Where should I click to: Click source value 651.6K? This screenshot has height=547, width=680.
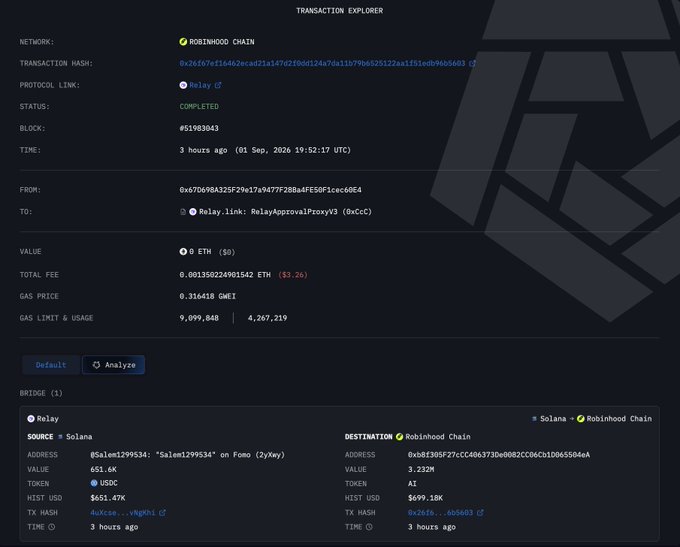(103, 469)
